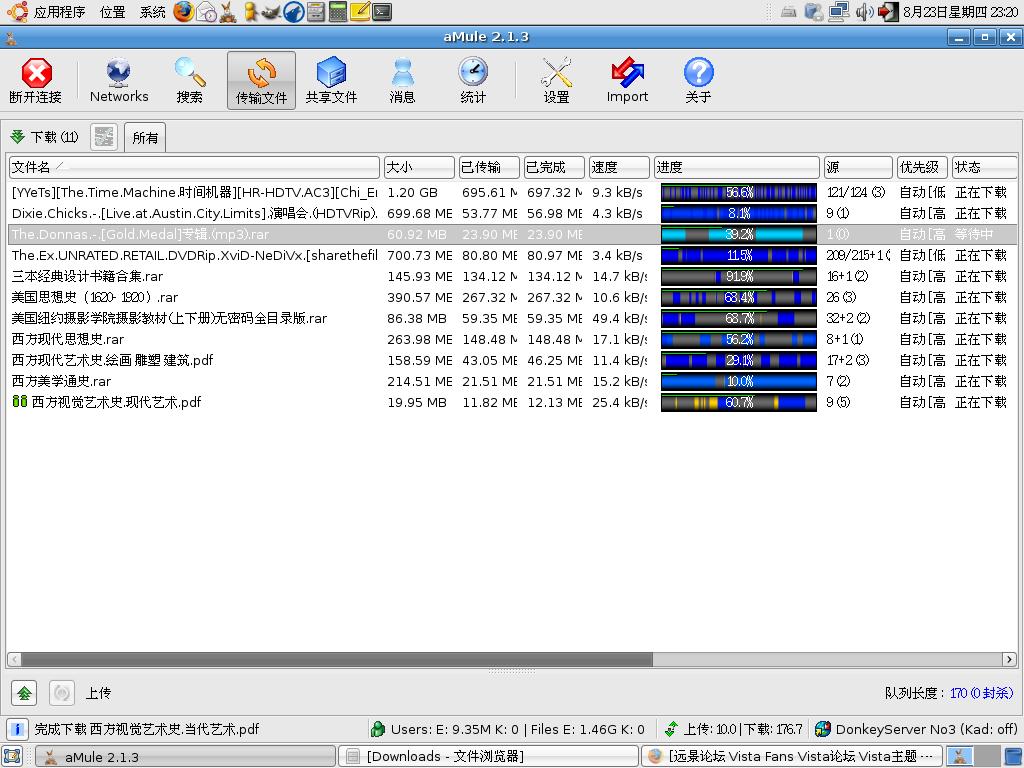Select 美国思想史 (1620-1920).rar file
Image resolution: width=1024 pixels, height=768 pixels.
click(512, 297)
